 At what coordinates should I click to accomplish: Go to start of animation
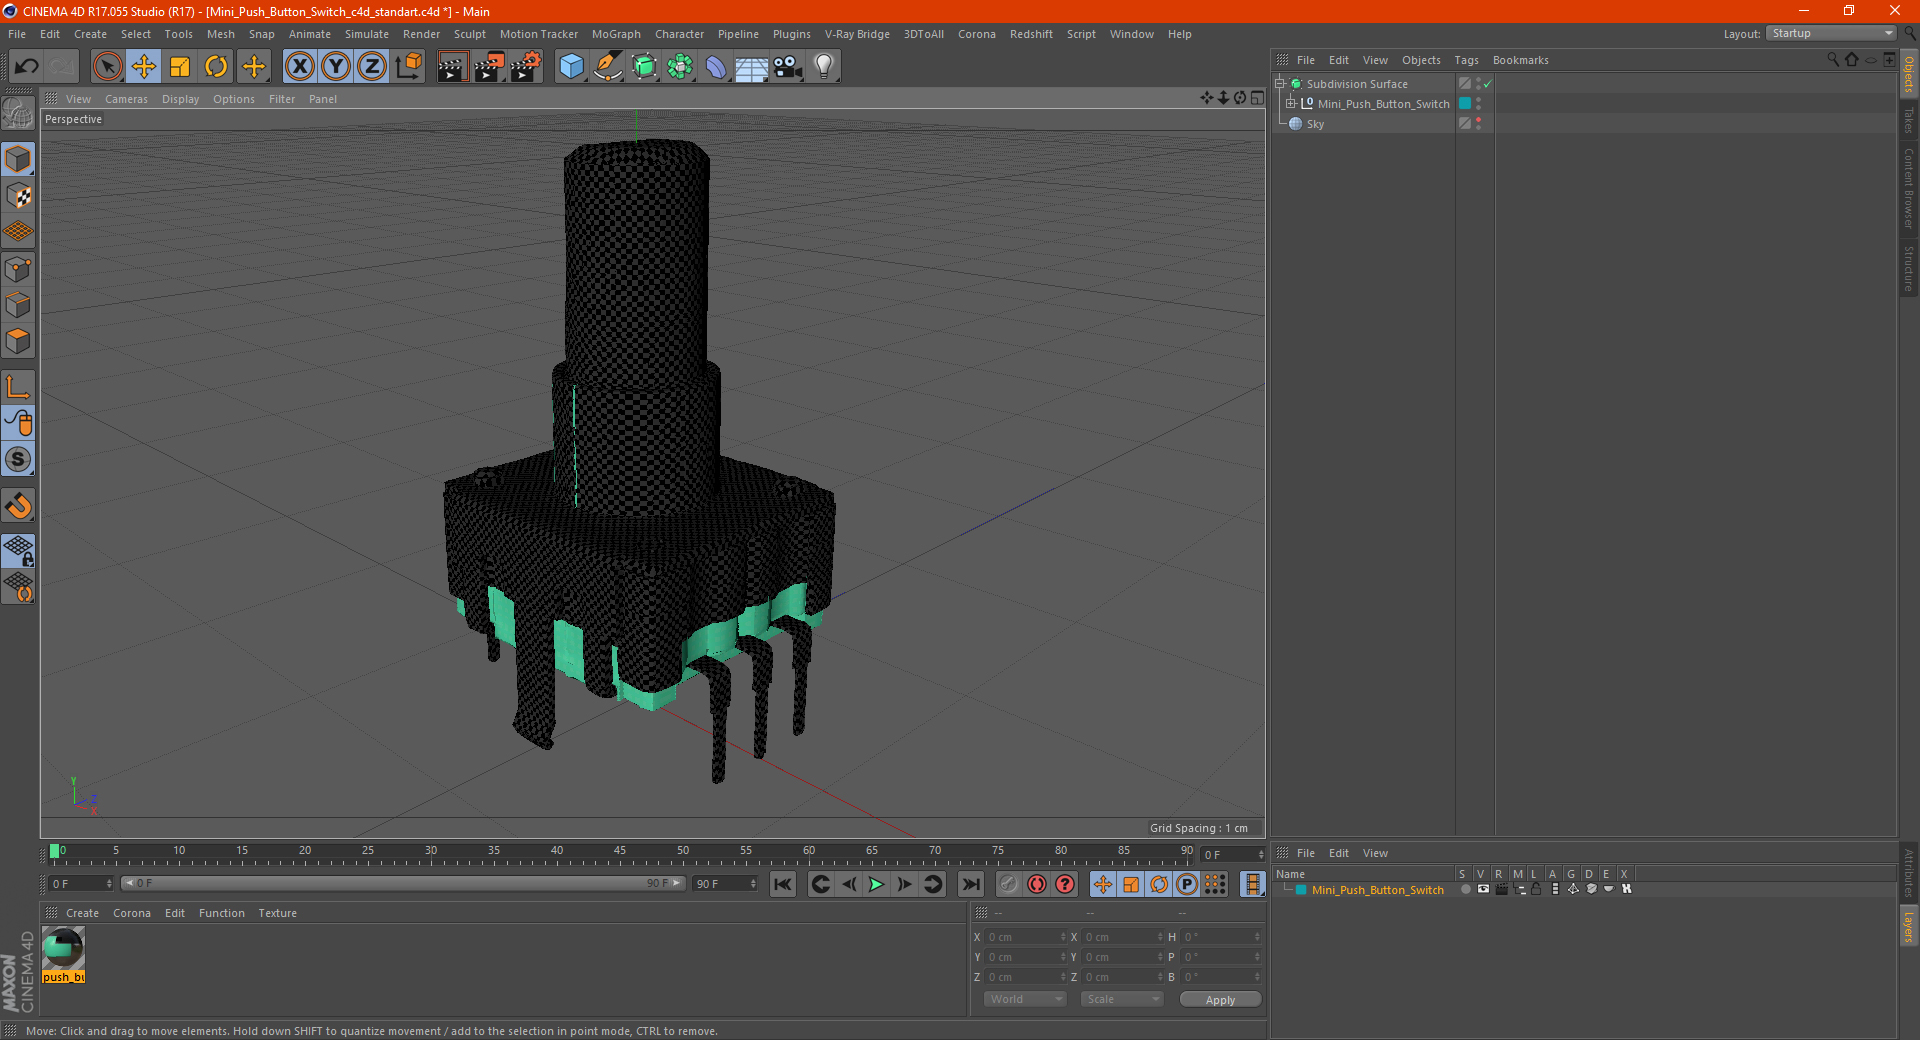pyautogui.click(x=783, y=884)
